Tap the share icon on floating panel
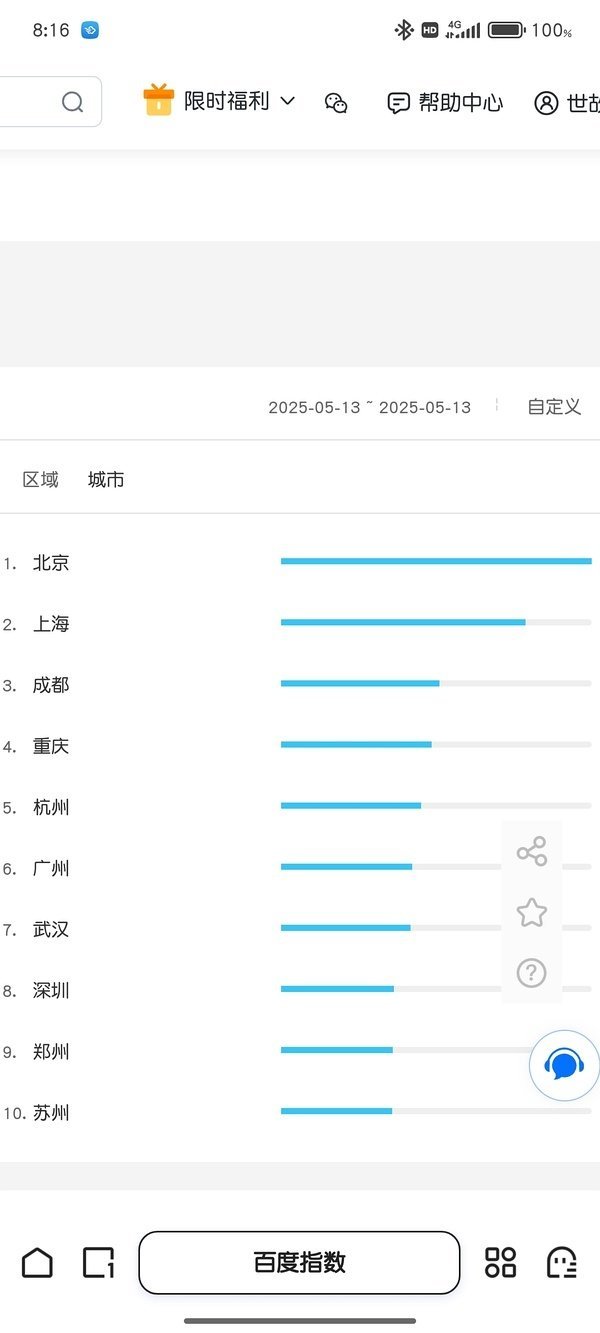600x1333 pixels. click(x=531, y=852)
